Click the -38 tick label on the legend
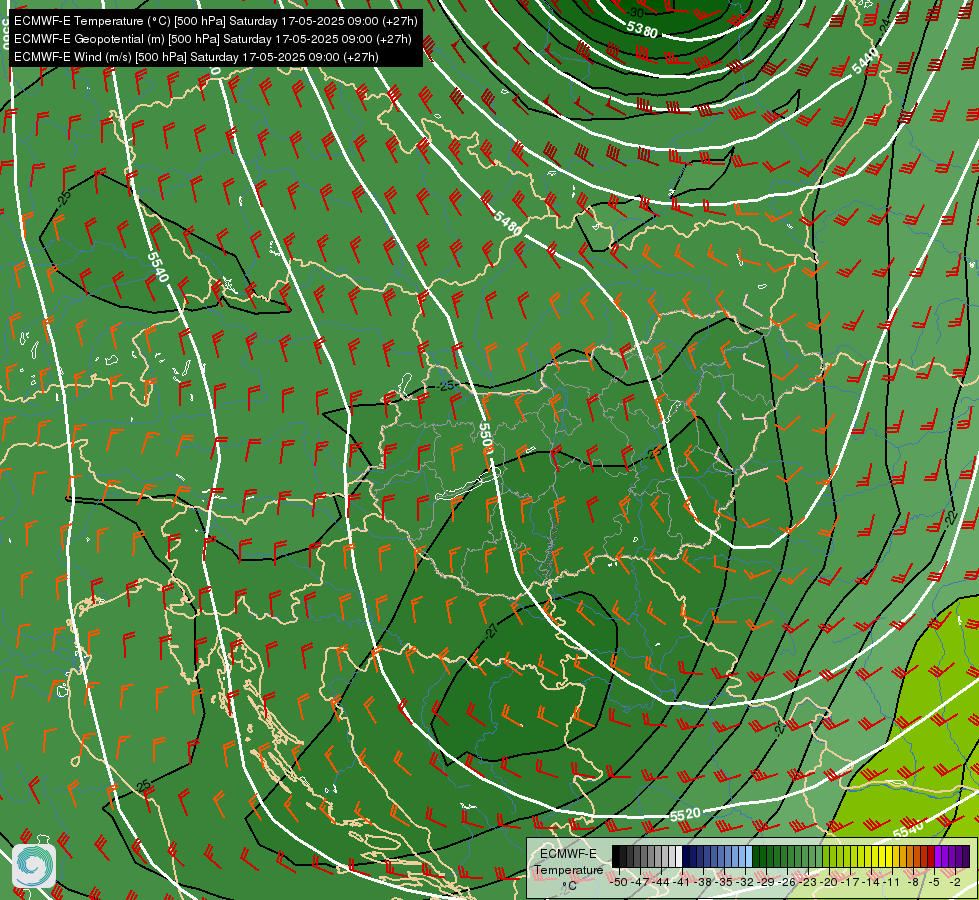 click(703, 883)
